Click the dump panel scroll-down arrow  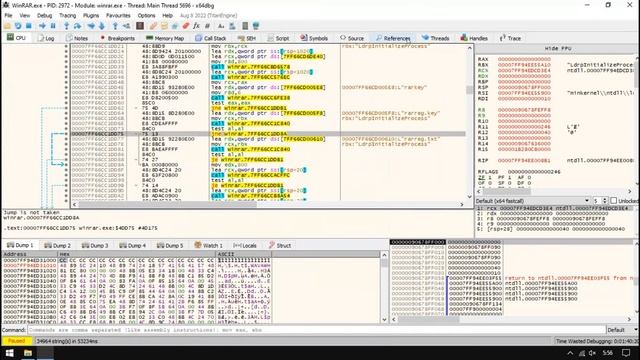(x=384, y=319)
